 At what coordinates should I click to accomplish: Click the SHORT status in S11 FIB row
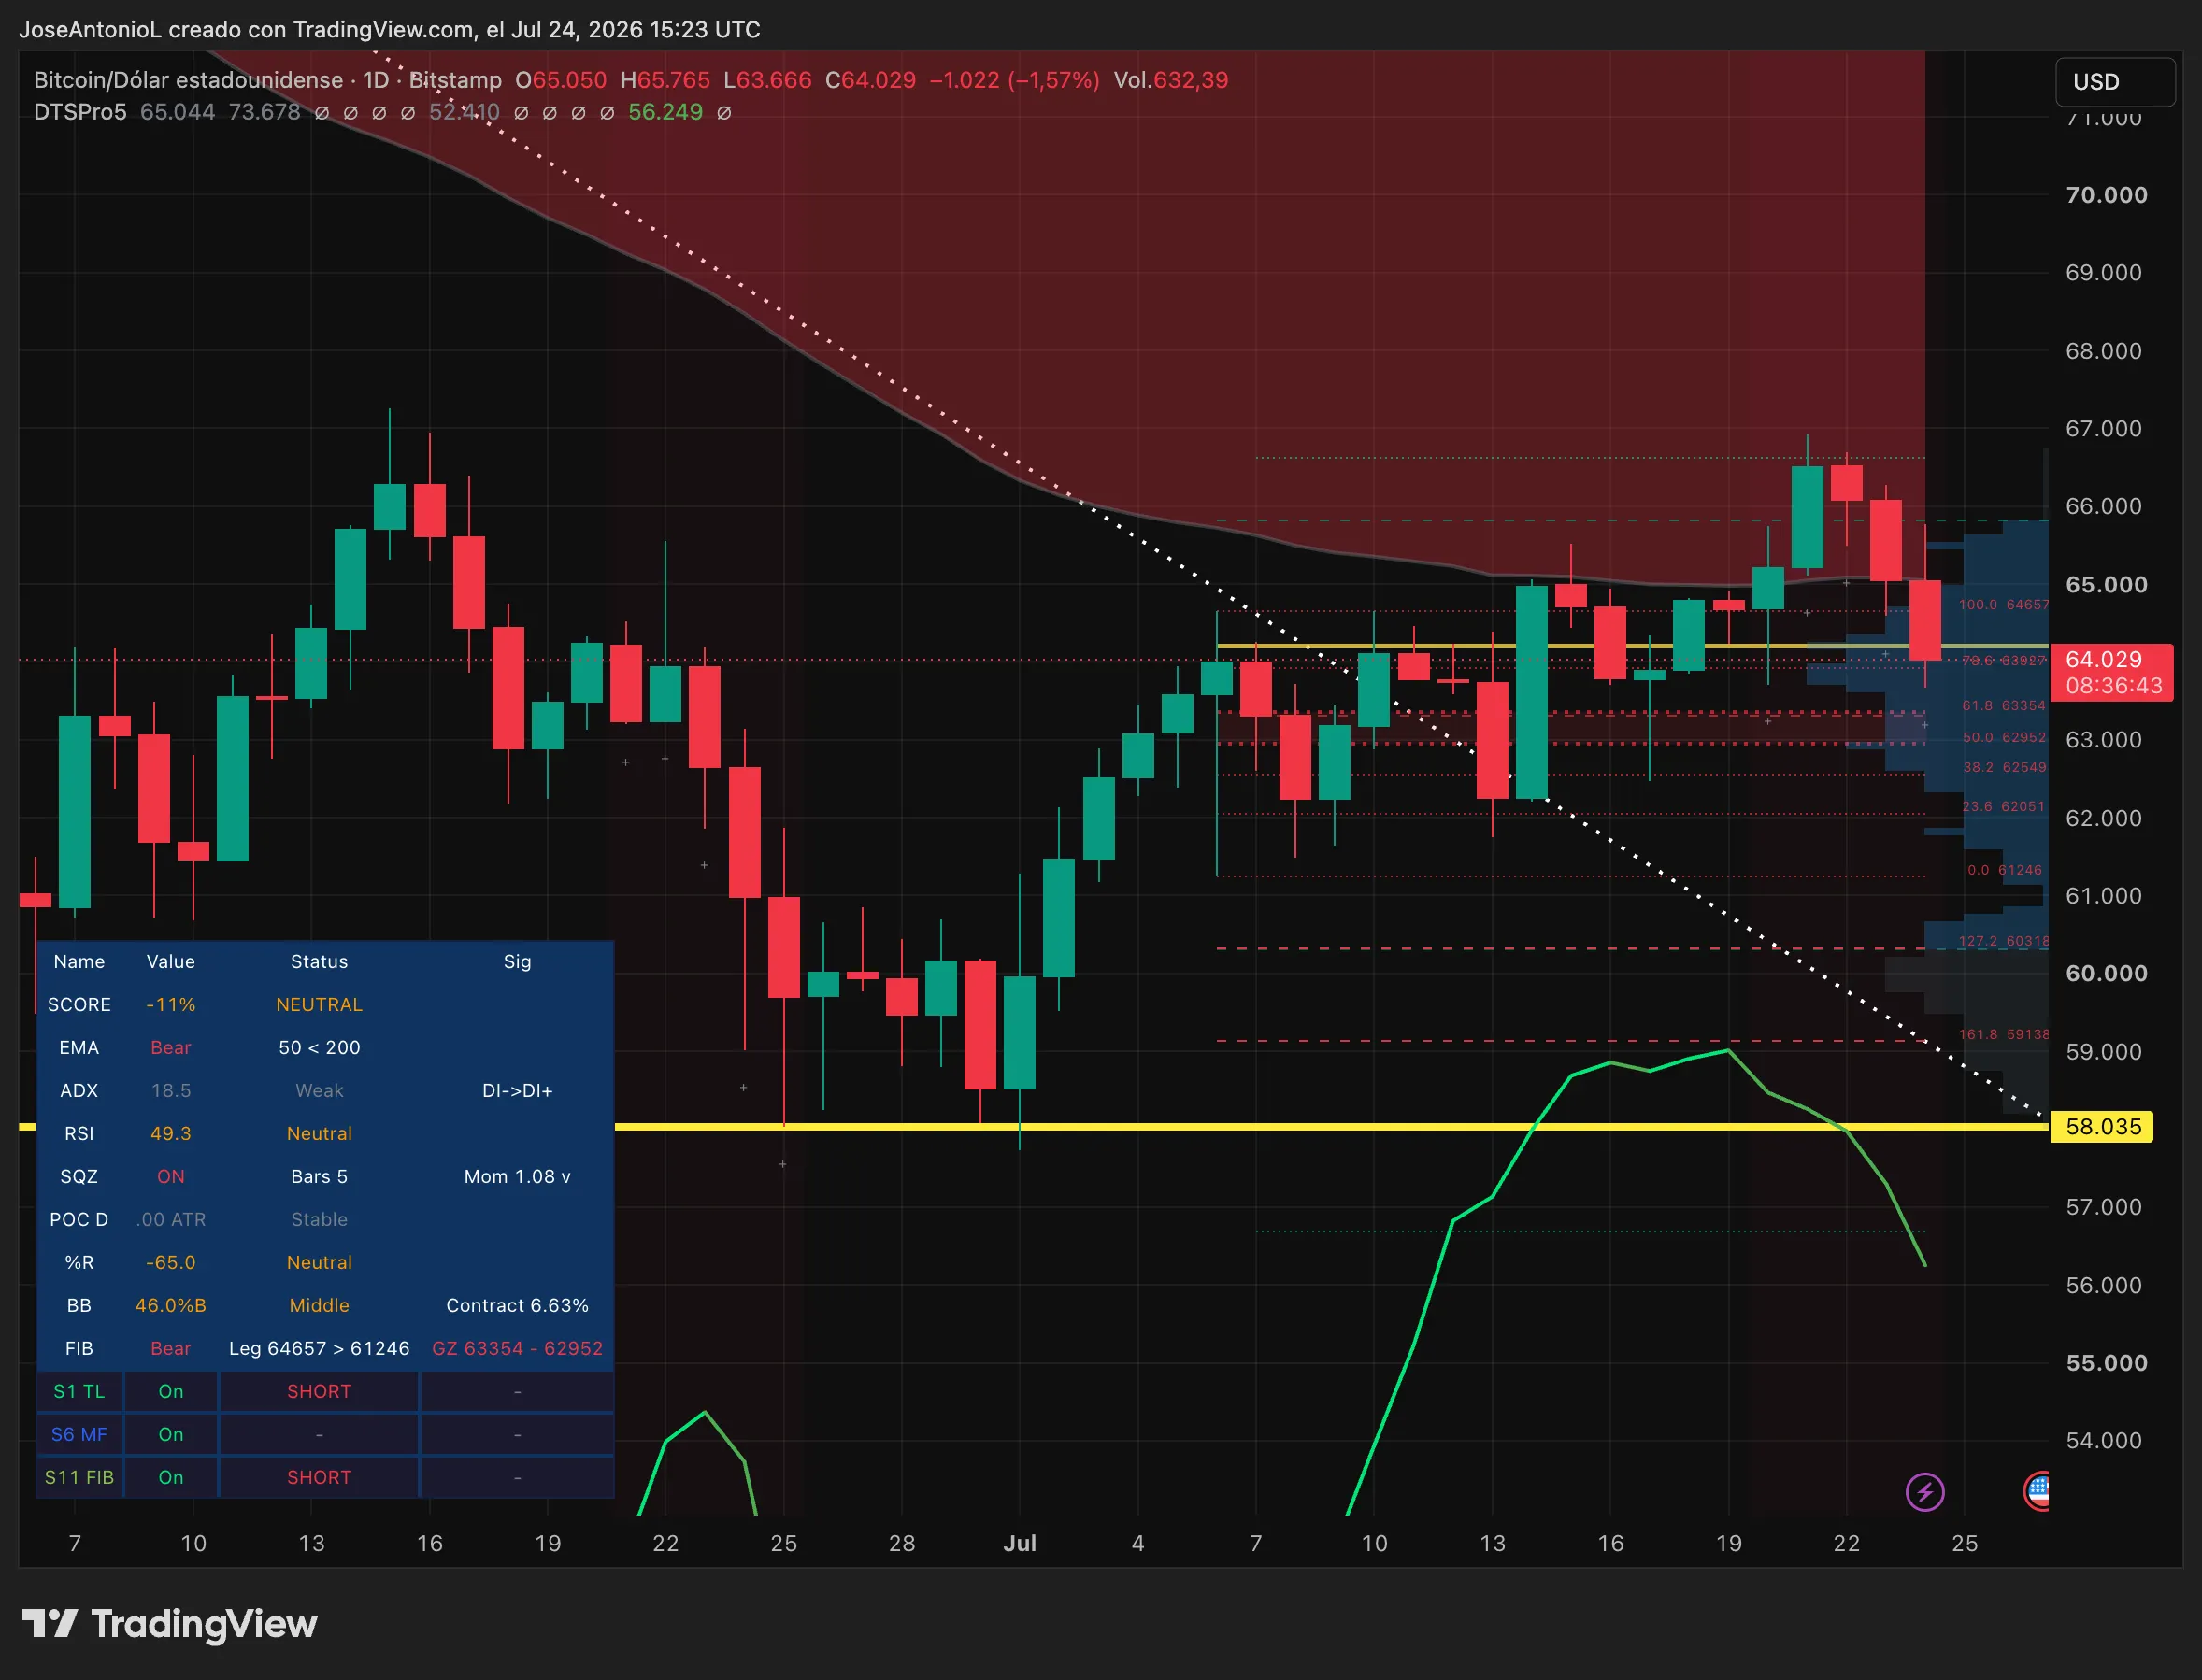319,1478
